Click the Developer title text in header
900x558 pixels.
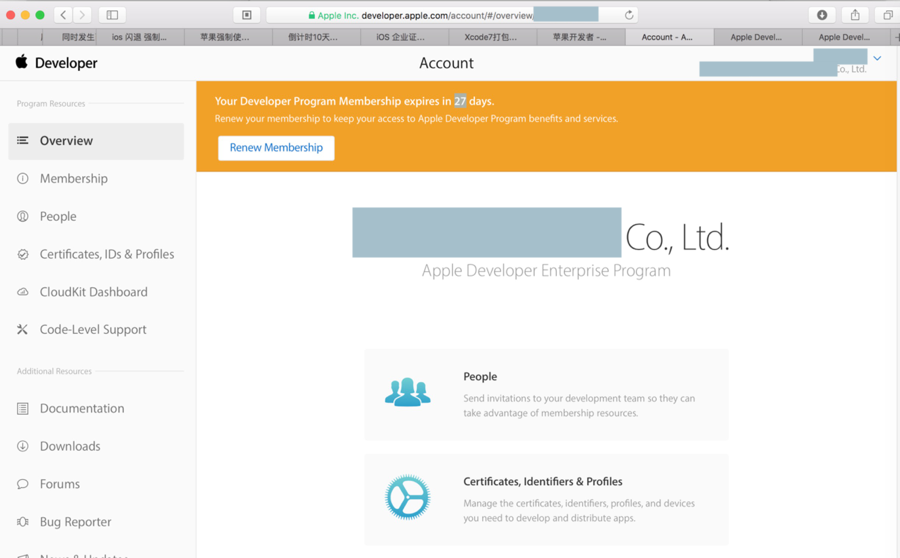pos(66,63)
